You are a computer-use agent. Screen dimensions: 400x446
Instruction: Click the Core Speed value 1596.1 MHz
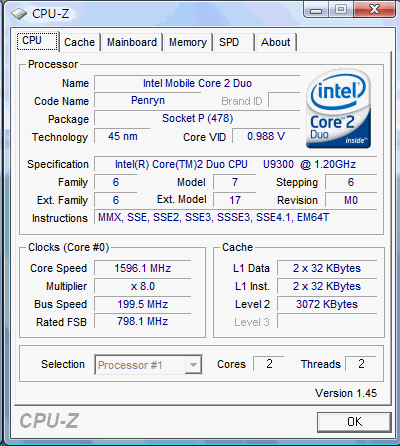(143, 268)
